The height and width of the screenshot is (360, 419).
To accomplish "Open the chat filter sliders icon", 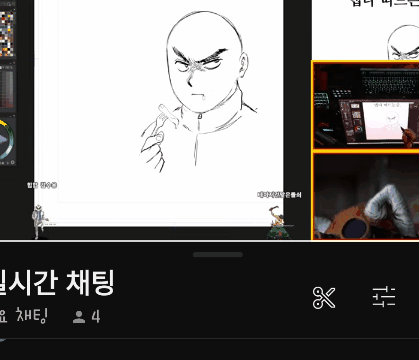I will pyautogui.click(x=384, y=297).
